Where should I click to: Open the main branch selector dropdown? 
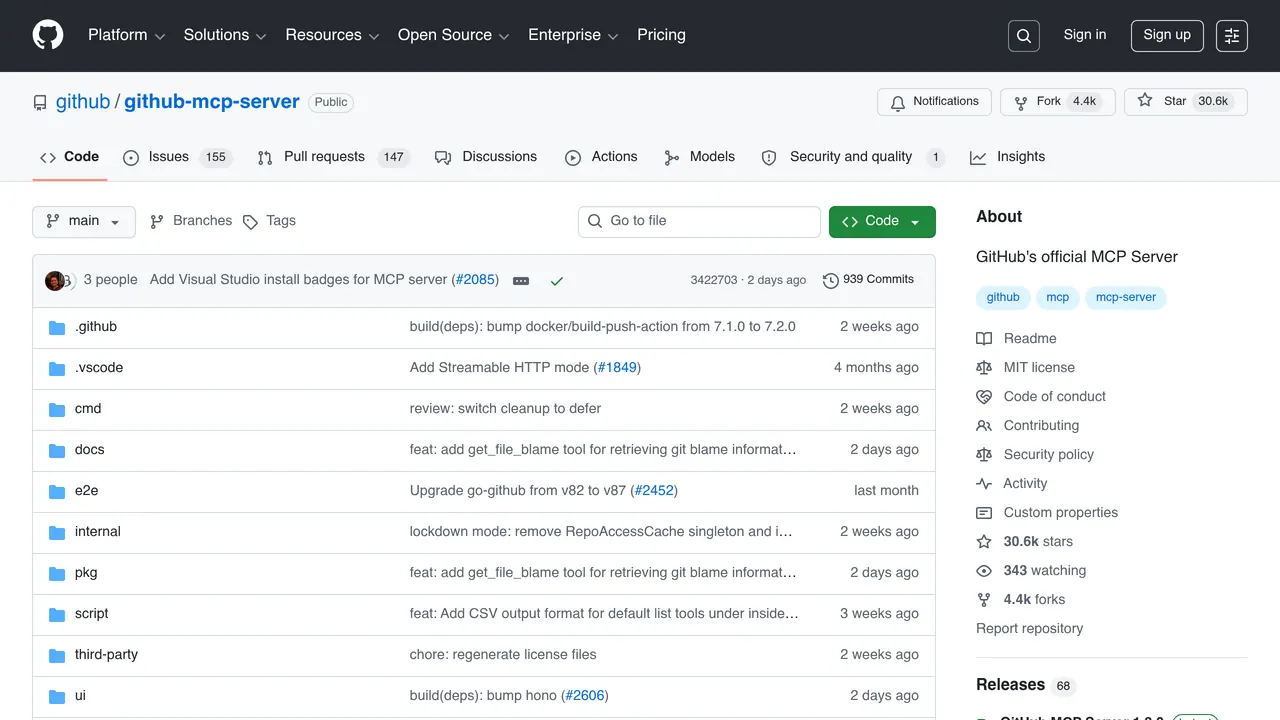click(84, 222)
